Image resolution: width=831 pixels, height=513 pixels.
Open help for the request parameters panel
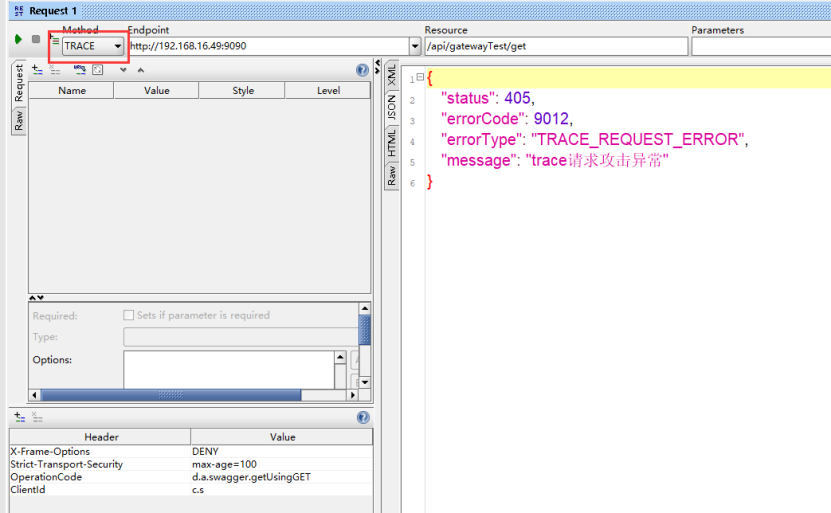pyautogui.click(x=362, y=70)
